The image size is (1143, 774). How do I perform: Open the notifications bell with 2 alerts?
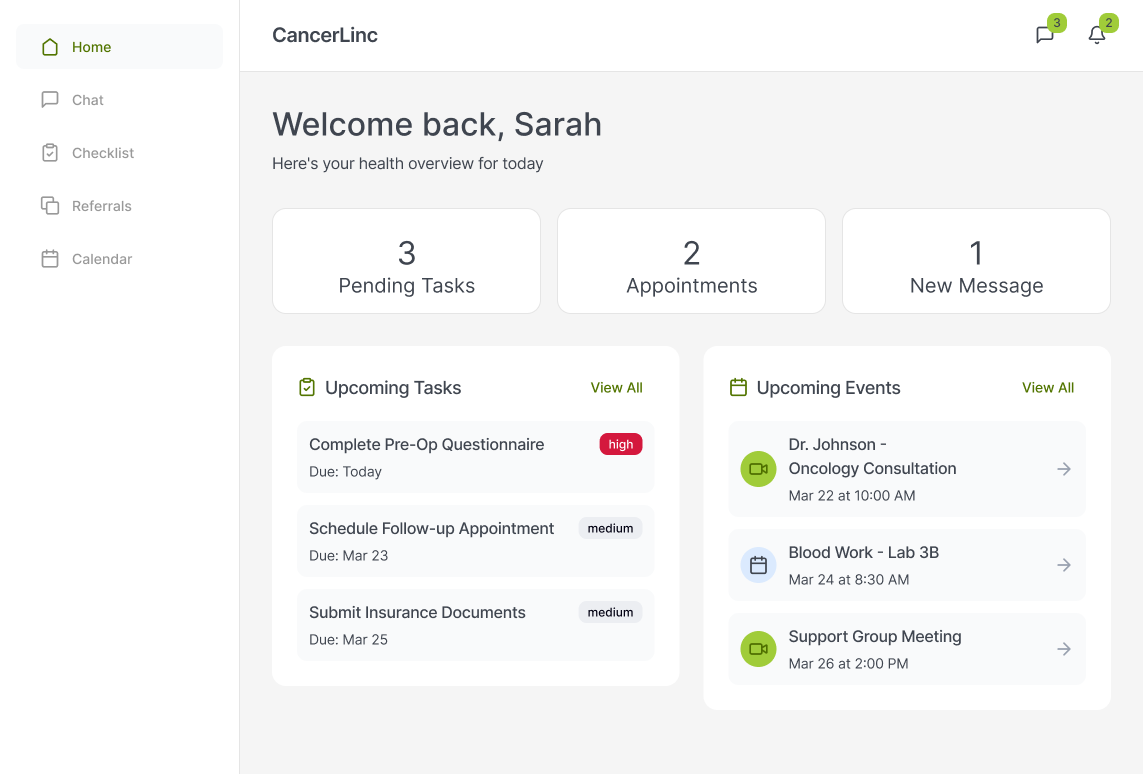click(1097, 34)
